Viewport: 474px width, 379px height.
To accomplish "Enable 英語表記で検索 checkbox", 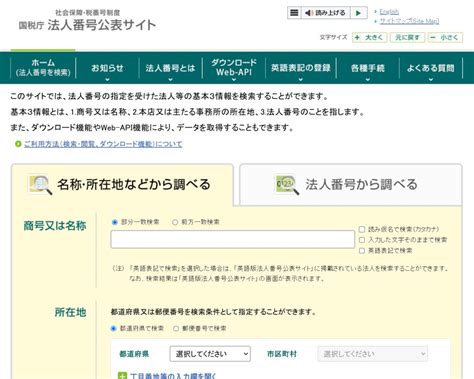I will coord(362,251).
